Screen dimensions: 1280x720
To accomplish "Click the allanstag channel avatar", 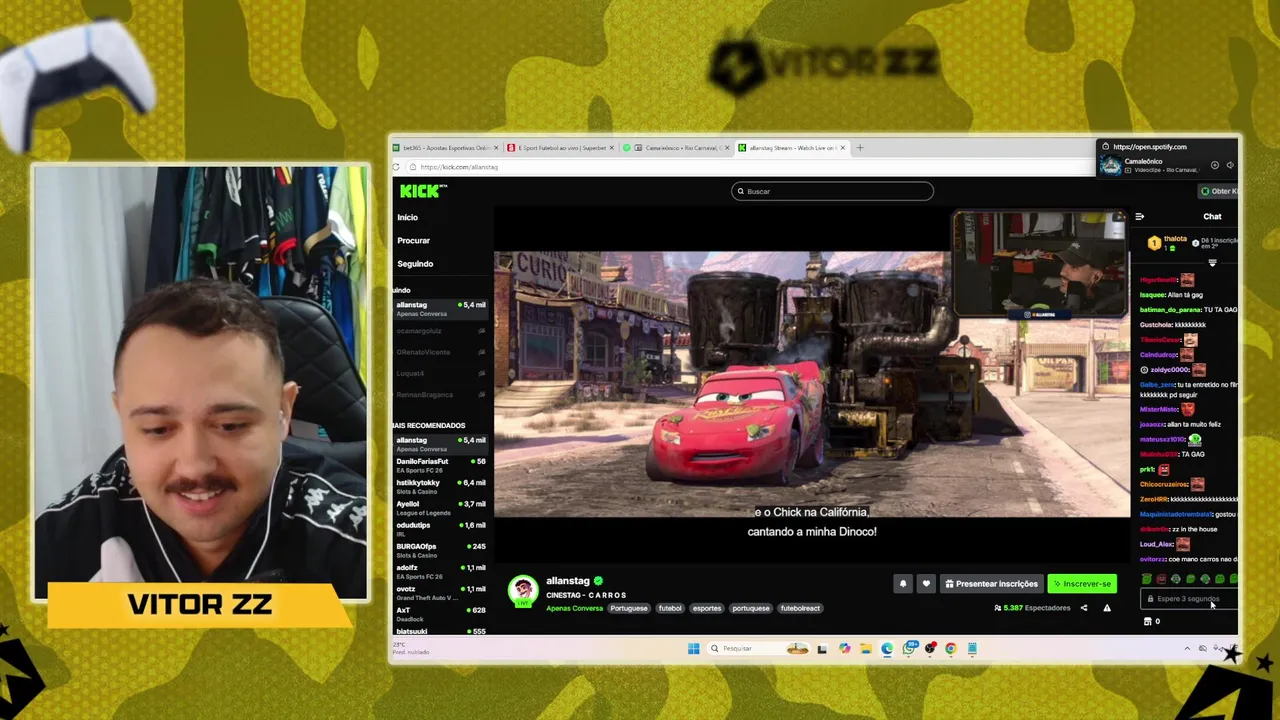I will (x=523, y=591).
